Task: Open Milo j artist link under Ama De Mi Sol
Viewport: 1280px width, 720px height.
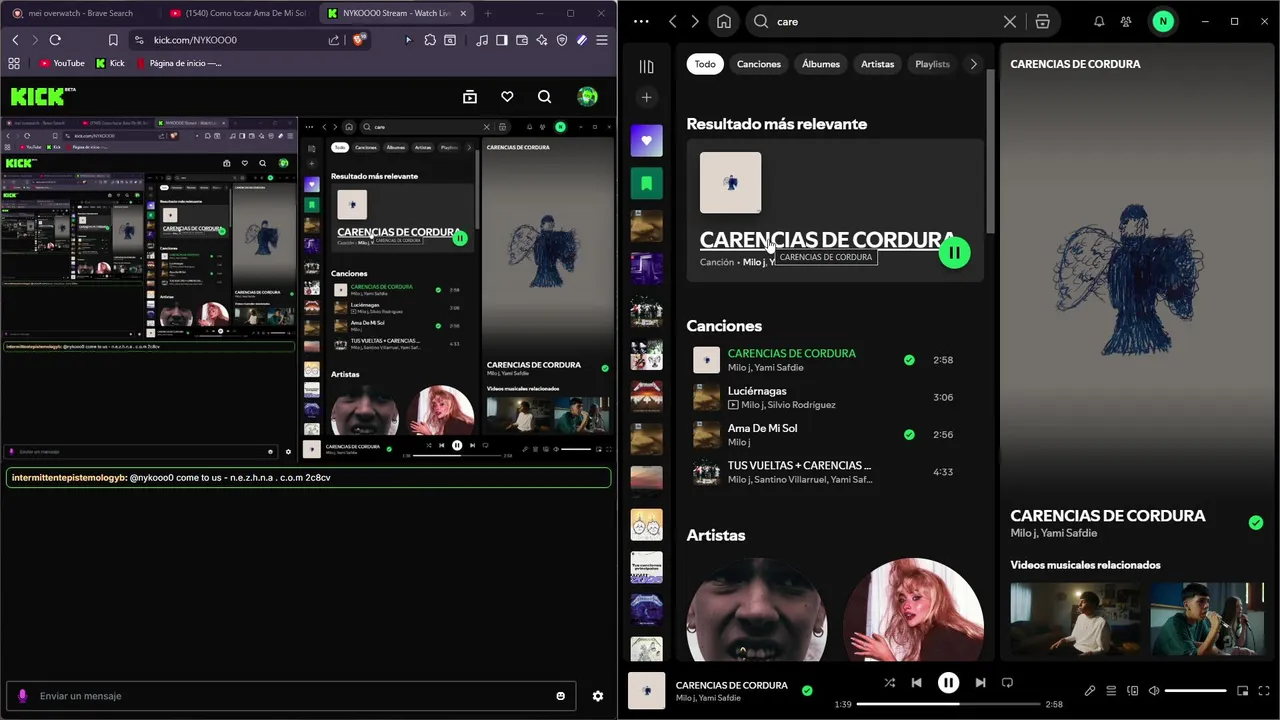Action: (x=739, y=442)
